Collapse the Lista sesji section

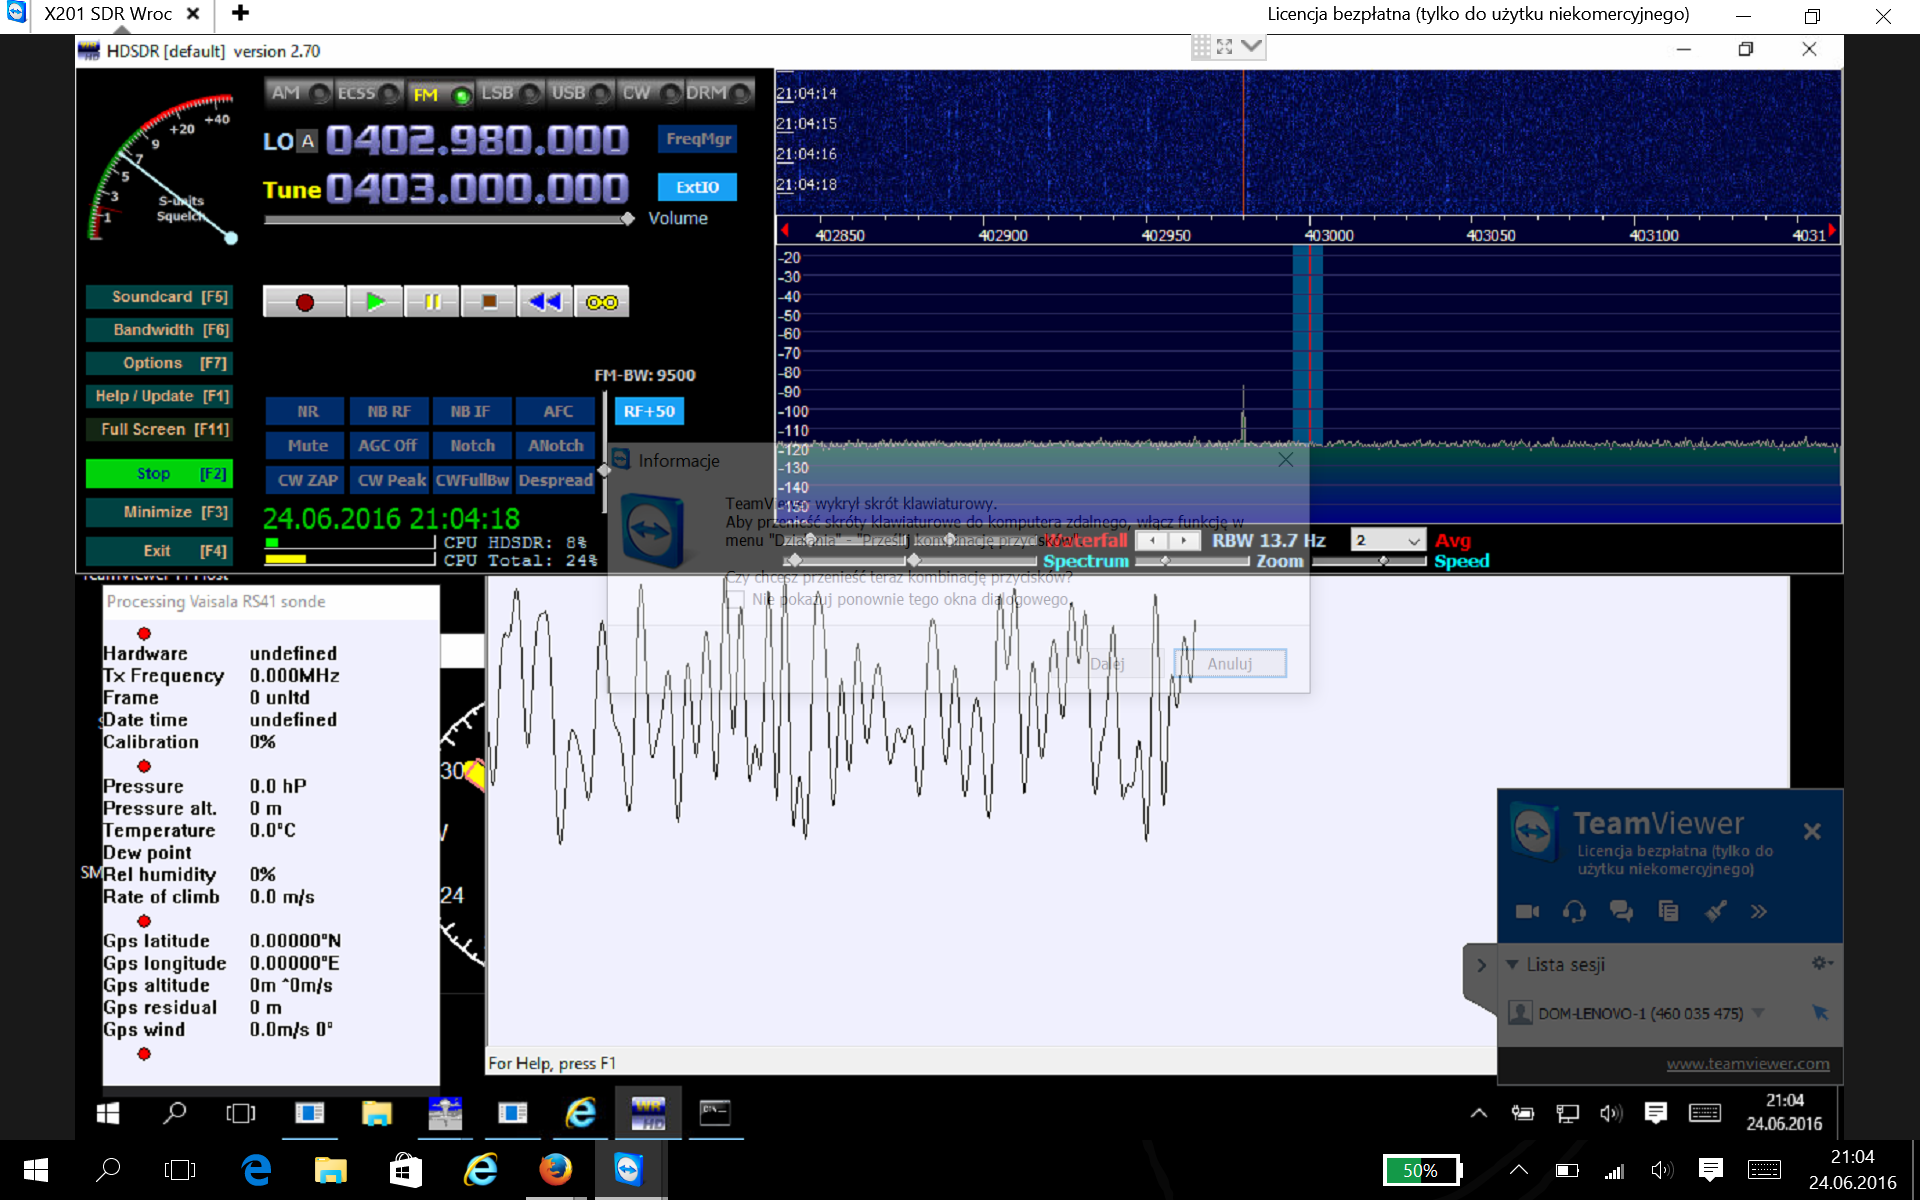click(1513, 965)
